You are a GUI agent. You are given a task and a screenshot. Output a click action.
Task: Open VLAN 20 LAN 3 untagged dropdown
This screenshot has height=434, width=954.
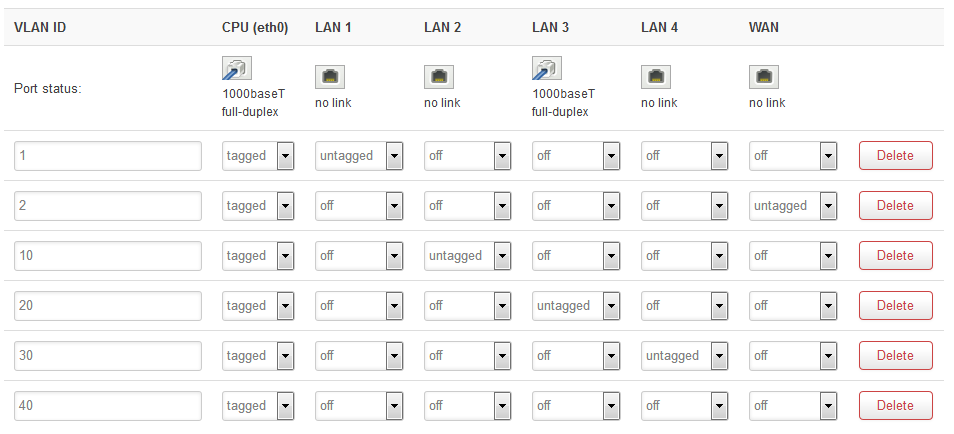click(x=576, y=306)
